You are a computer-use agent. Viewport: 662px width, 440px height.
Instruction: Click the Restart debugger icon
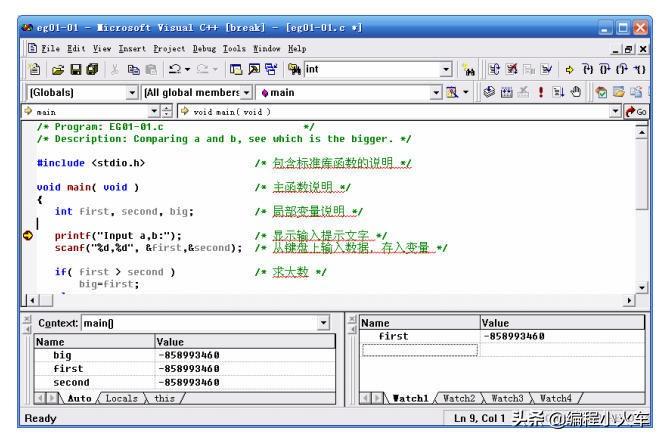coord(494,69)
